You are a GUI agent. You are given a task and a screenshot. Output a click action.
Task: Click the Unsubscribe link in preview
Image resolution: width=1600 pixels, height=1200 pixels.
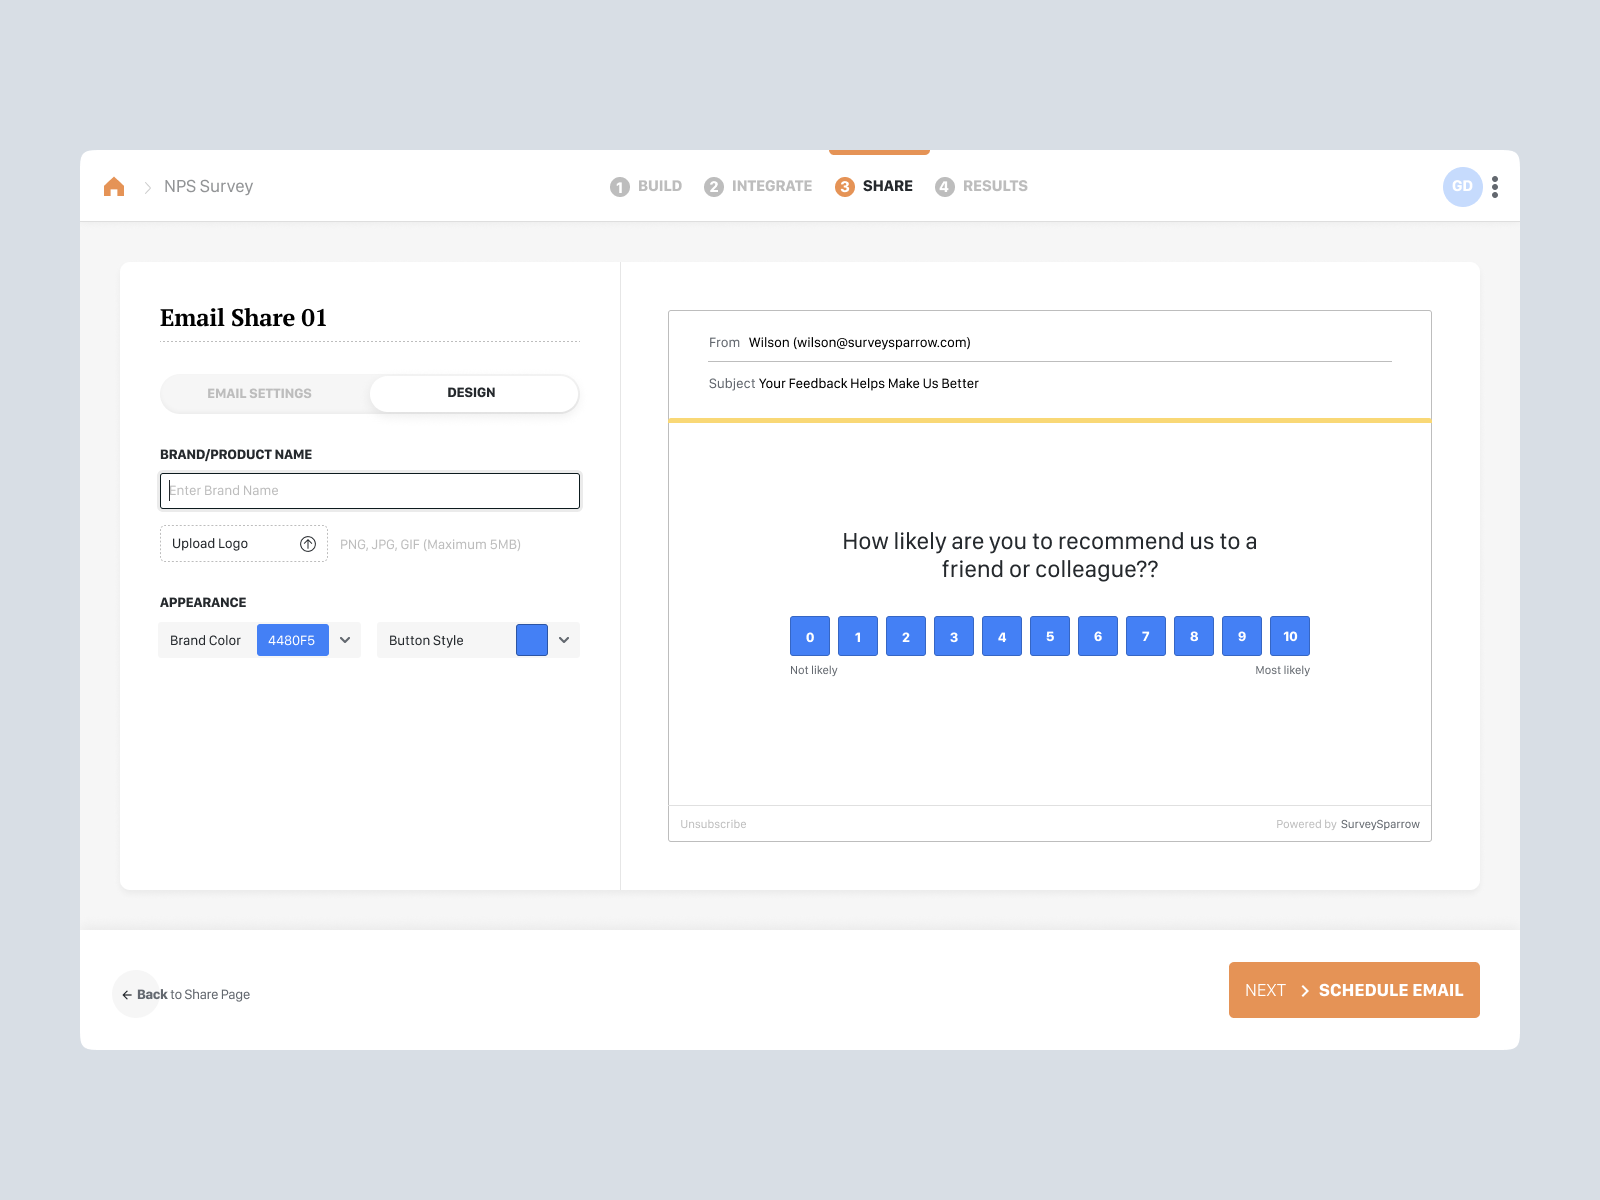[x=713, y=825]
